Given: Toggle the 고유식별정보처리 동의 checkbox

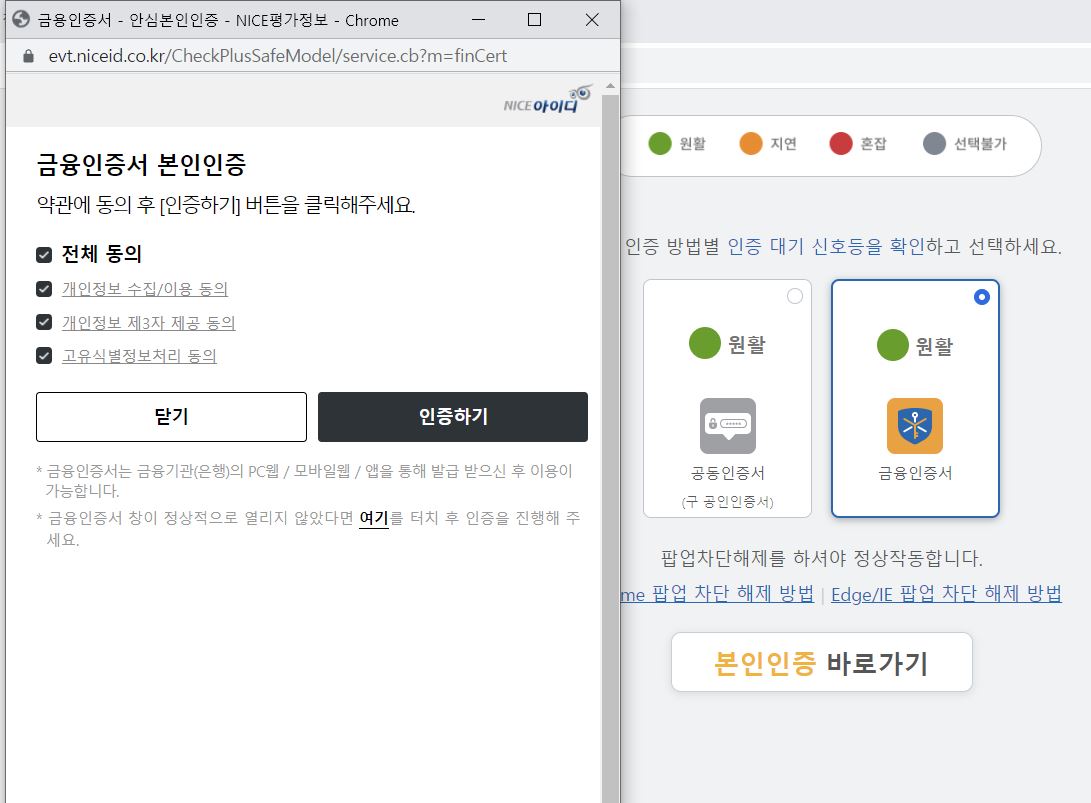Looking at the screenshot, I should 44,356.
